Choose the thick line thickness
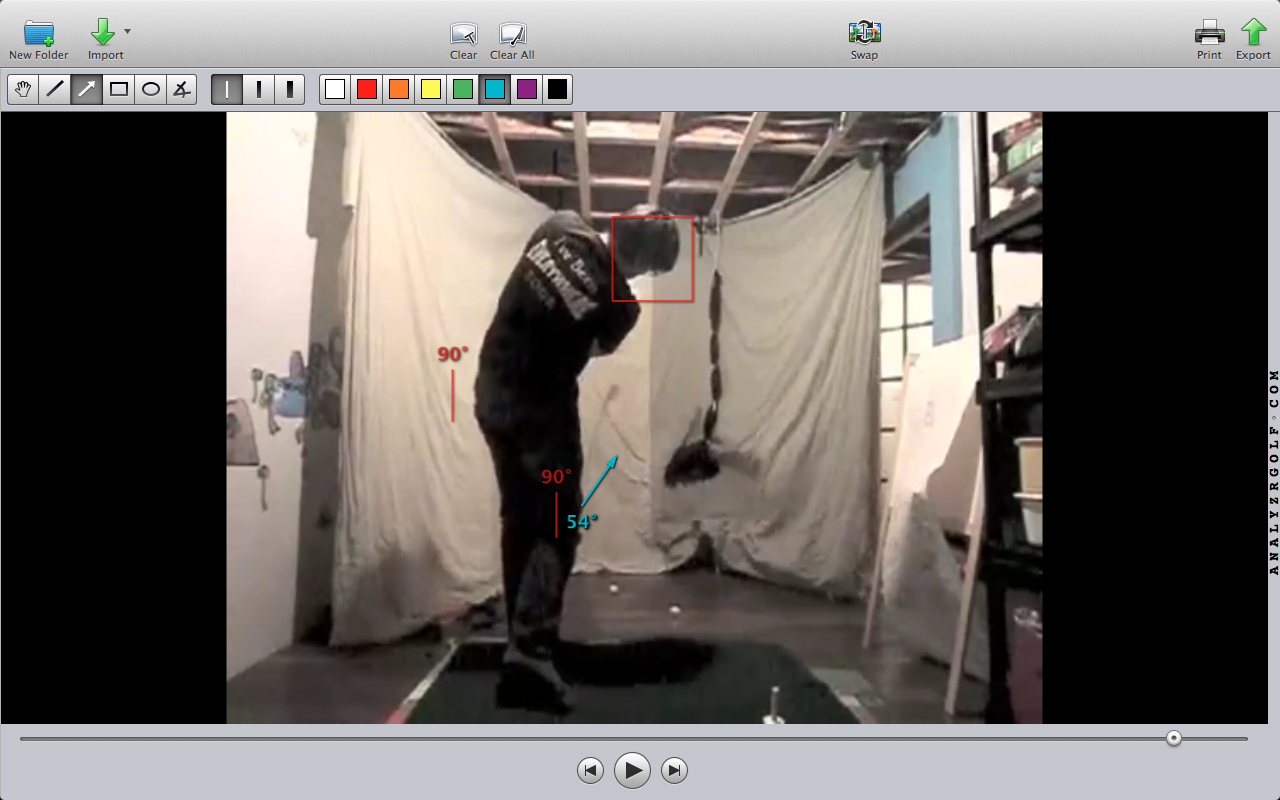 click(x=290, y=89)
